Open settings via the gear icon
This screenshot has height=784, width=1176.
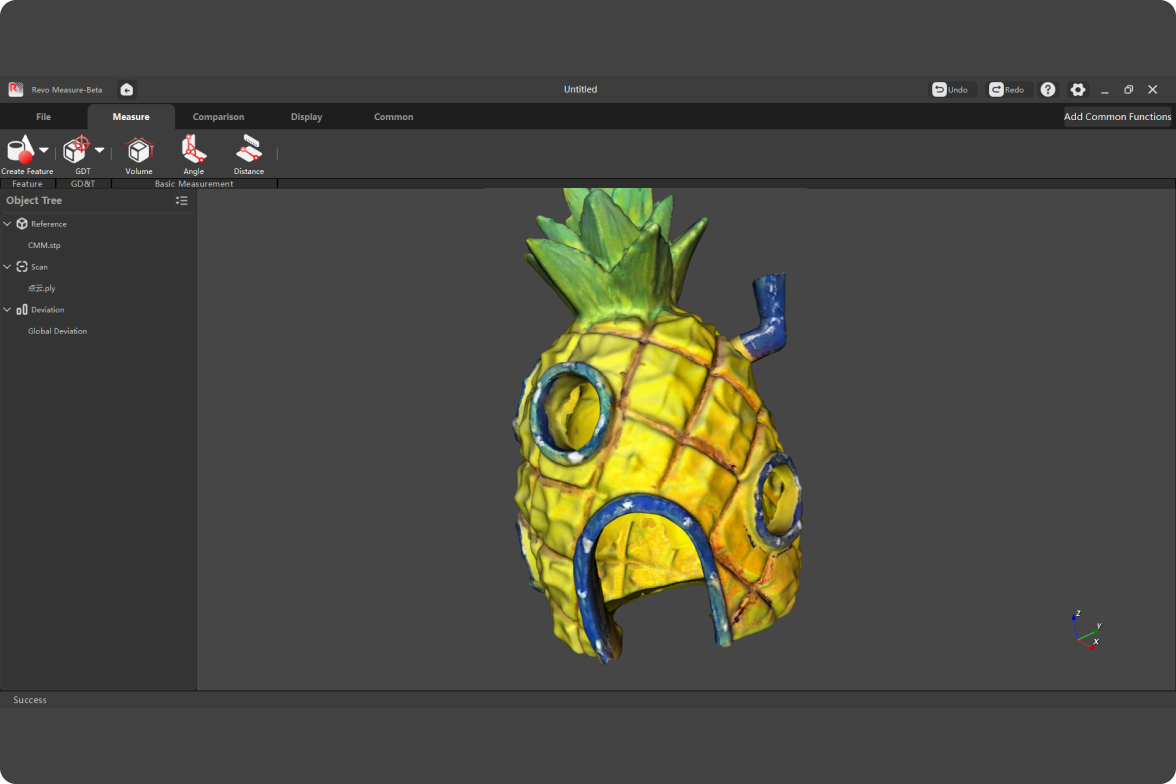[1077, 89]
